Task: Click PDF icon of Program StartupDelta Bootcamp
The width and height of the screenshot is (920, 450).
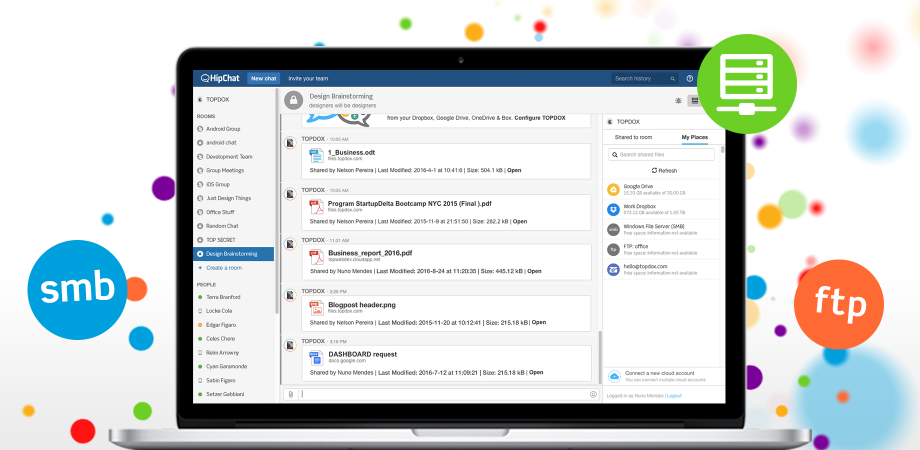Action: (x=316, y=207)
